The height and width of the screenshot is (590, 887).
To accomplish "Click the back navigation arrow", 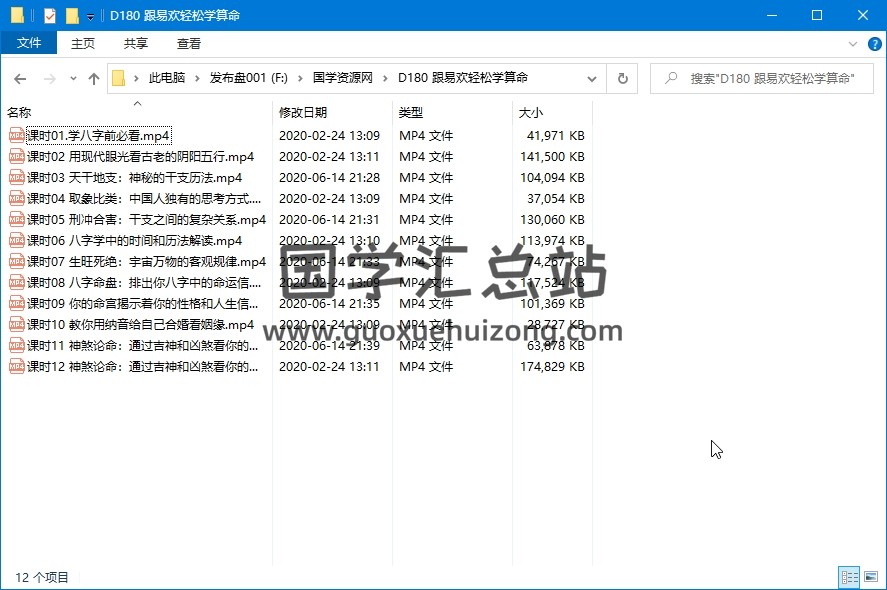I will [20, 78].
